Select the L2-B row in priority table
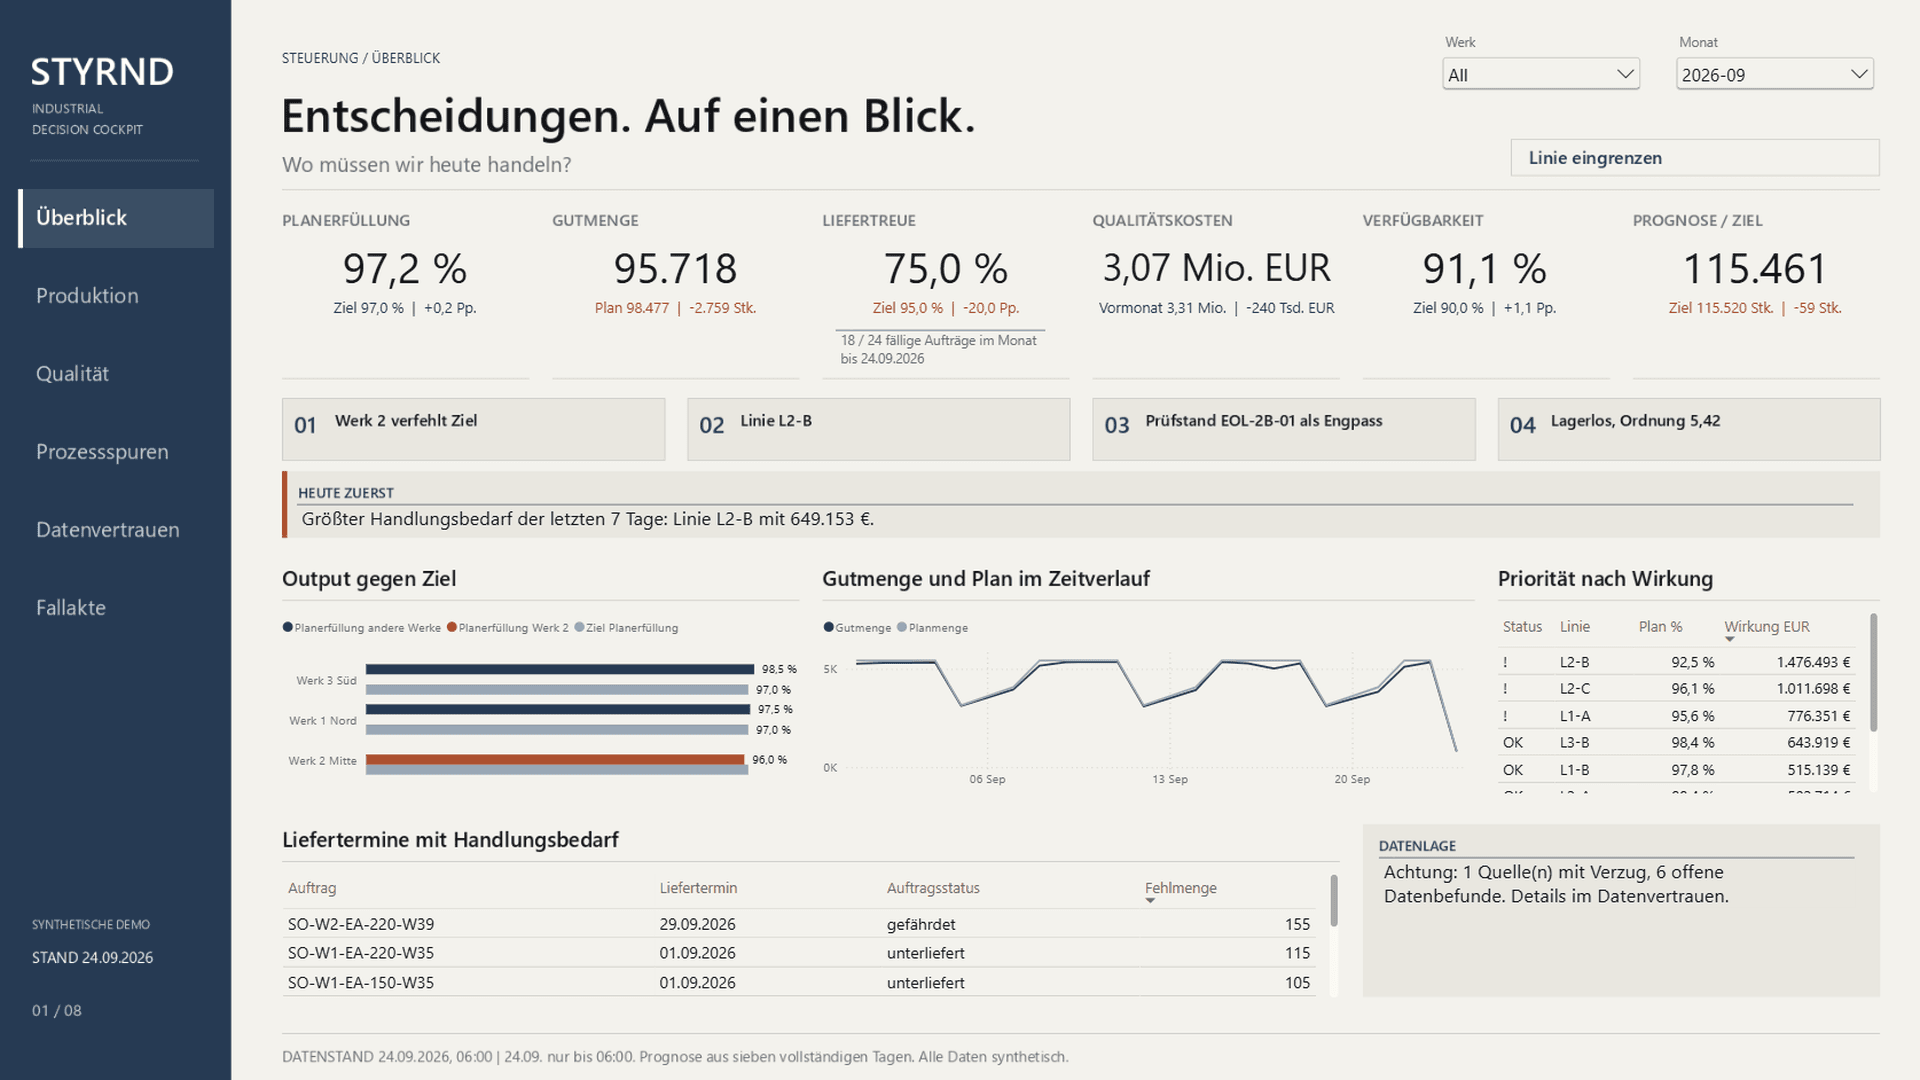This screenshot has height=1080, width=1920. tap(1677, 662)
